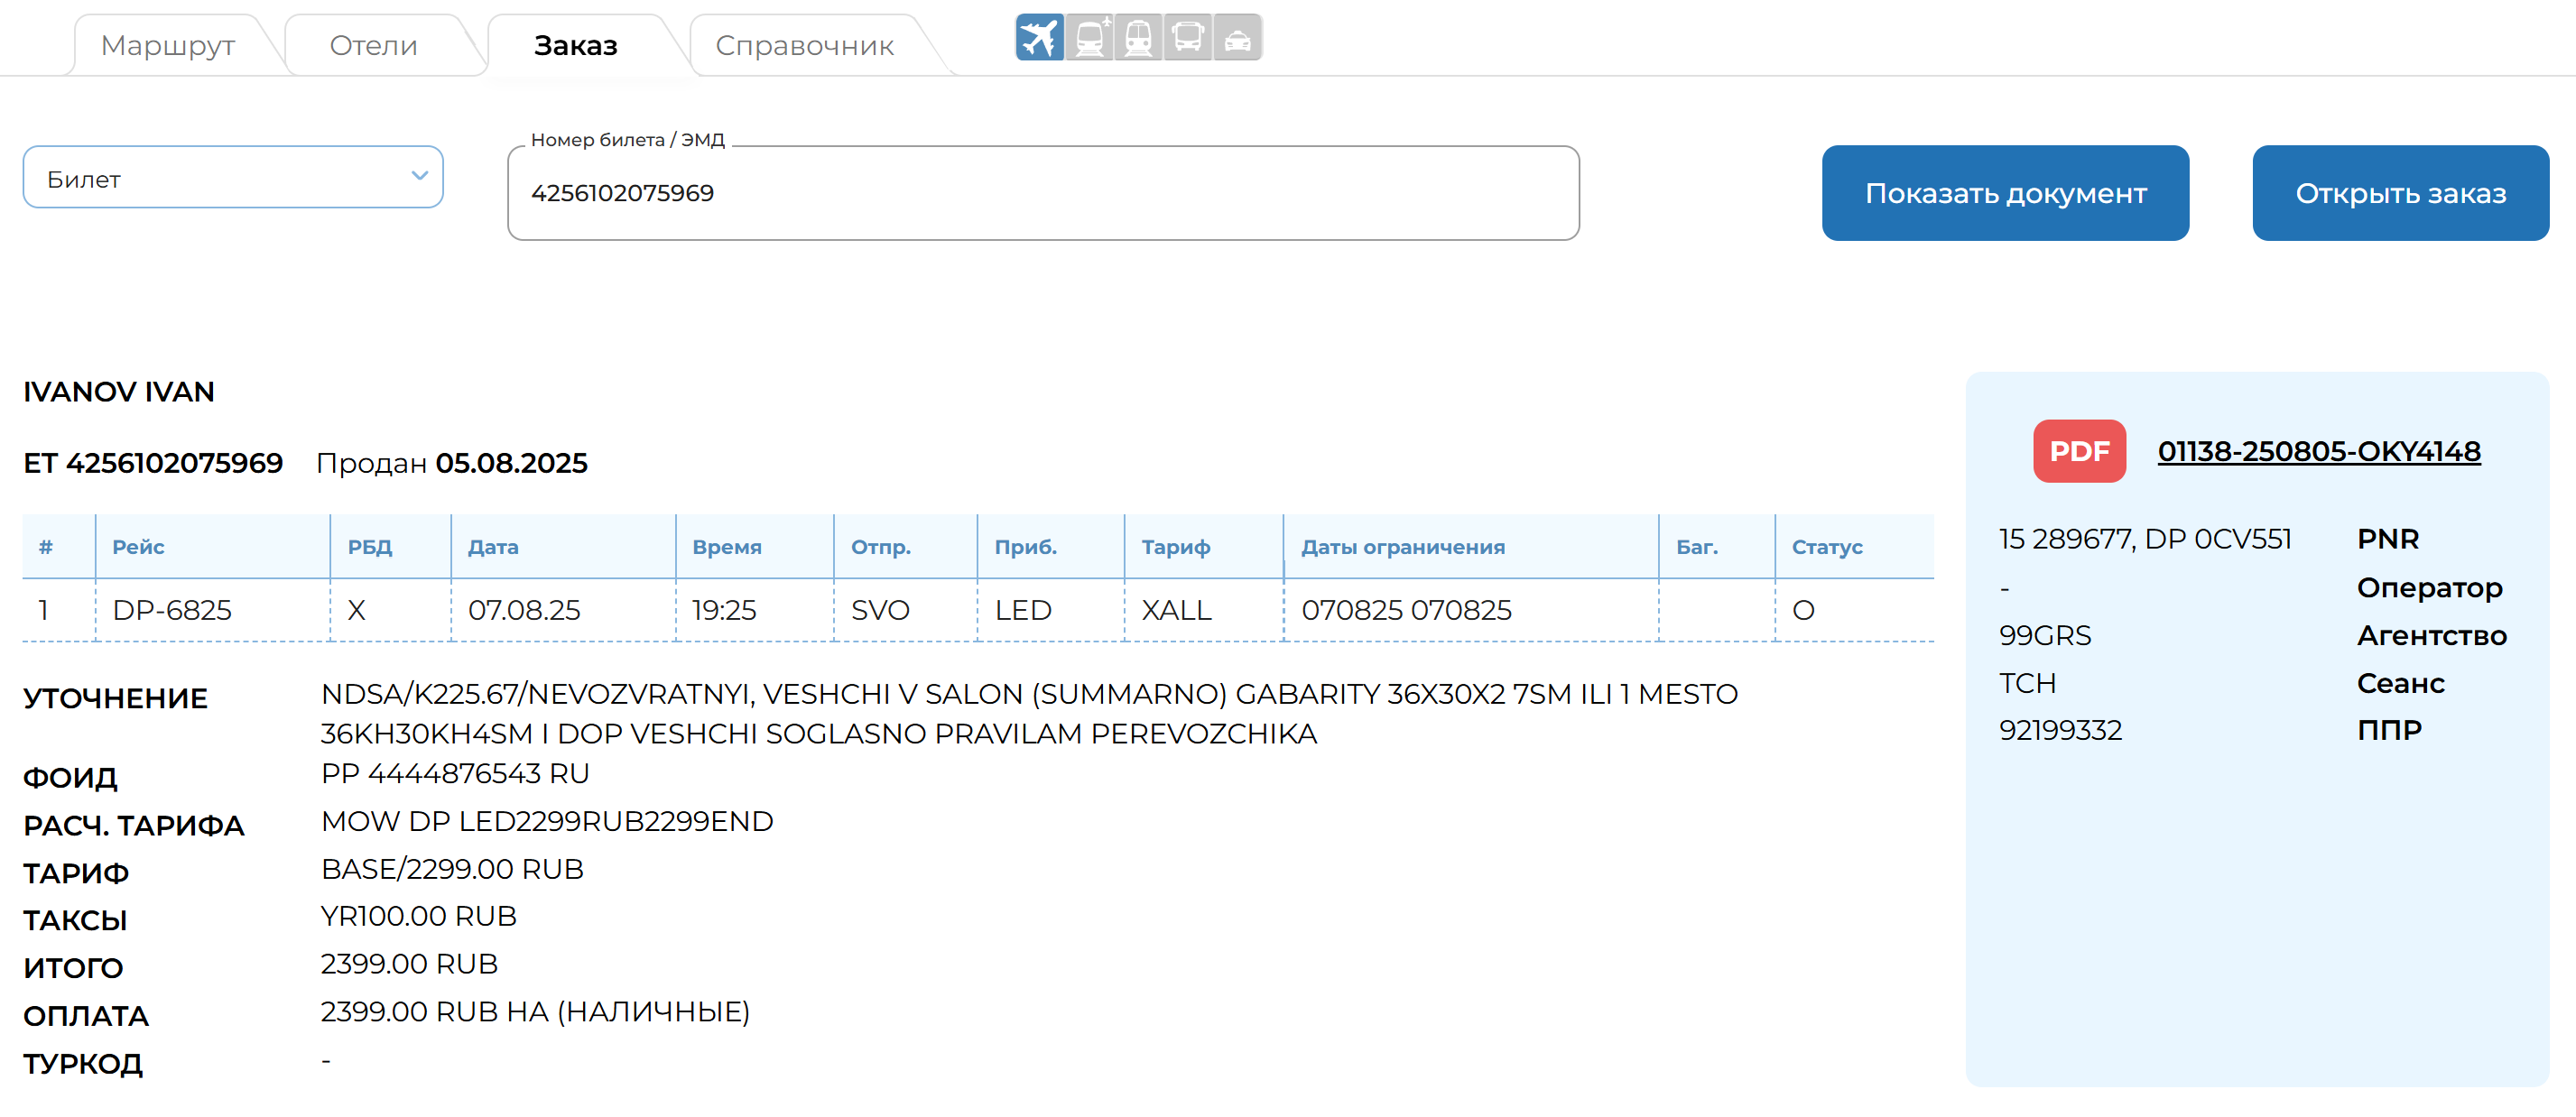Select the bus transport icon
This screenshot has width=2576, height=1117.
1187,38
